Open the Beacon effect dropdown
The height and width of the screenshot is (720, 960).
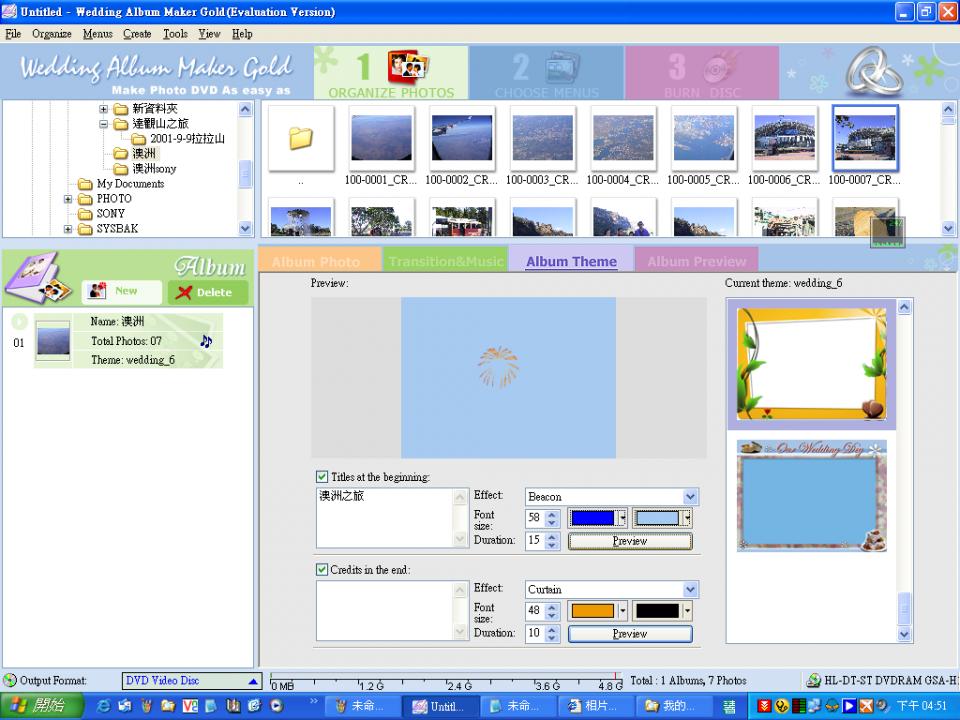690,497
